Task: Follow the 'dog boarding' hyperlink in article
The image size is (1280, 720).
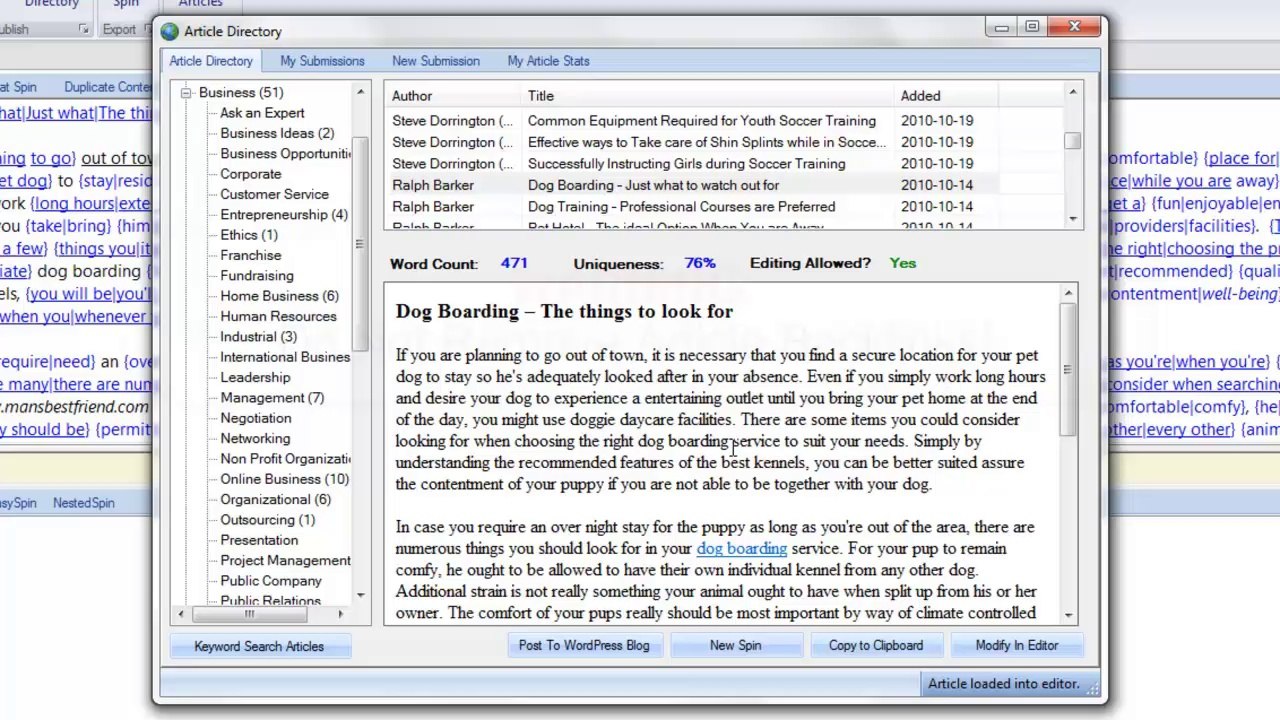Action: 742,548
